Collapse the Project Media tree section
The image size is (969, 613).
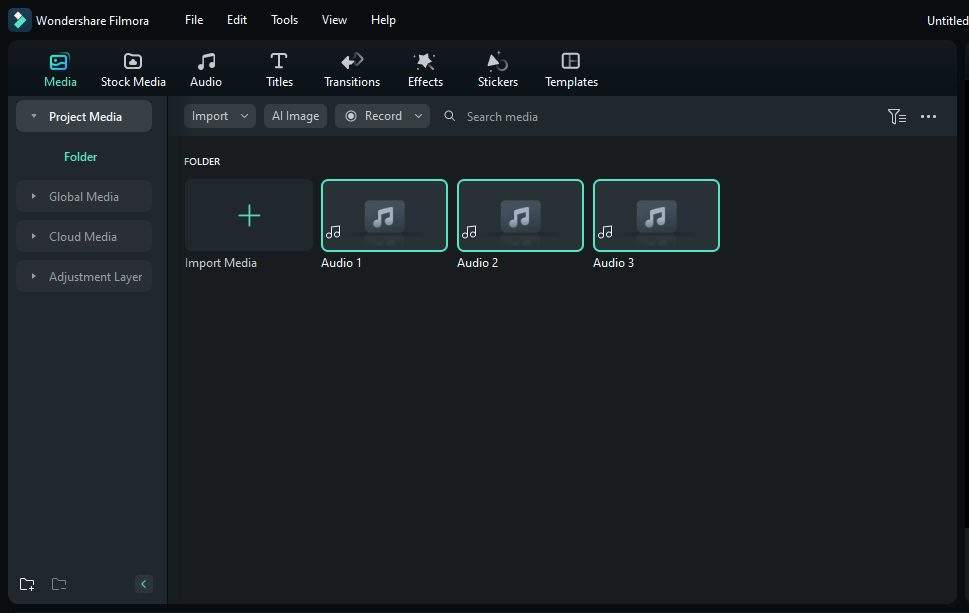coord(33,116)
